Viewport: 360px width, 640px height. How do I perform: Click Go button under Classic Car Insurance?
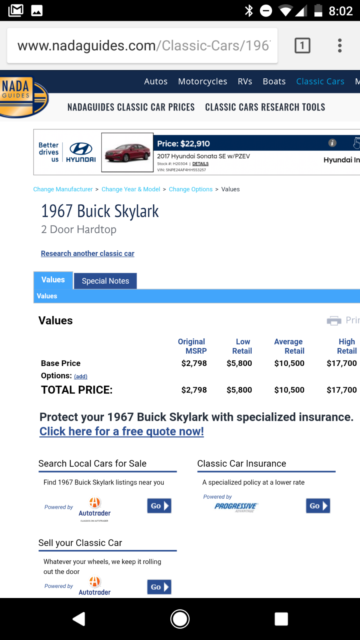coord(318,506)
